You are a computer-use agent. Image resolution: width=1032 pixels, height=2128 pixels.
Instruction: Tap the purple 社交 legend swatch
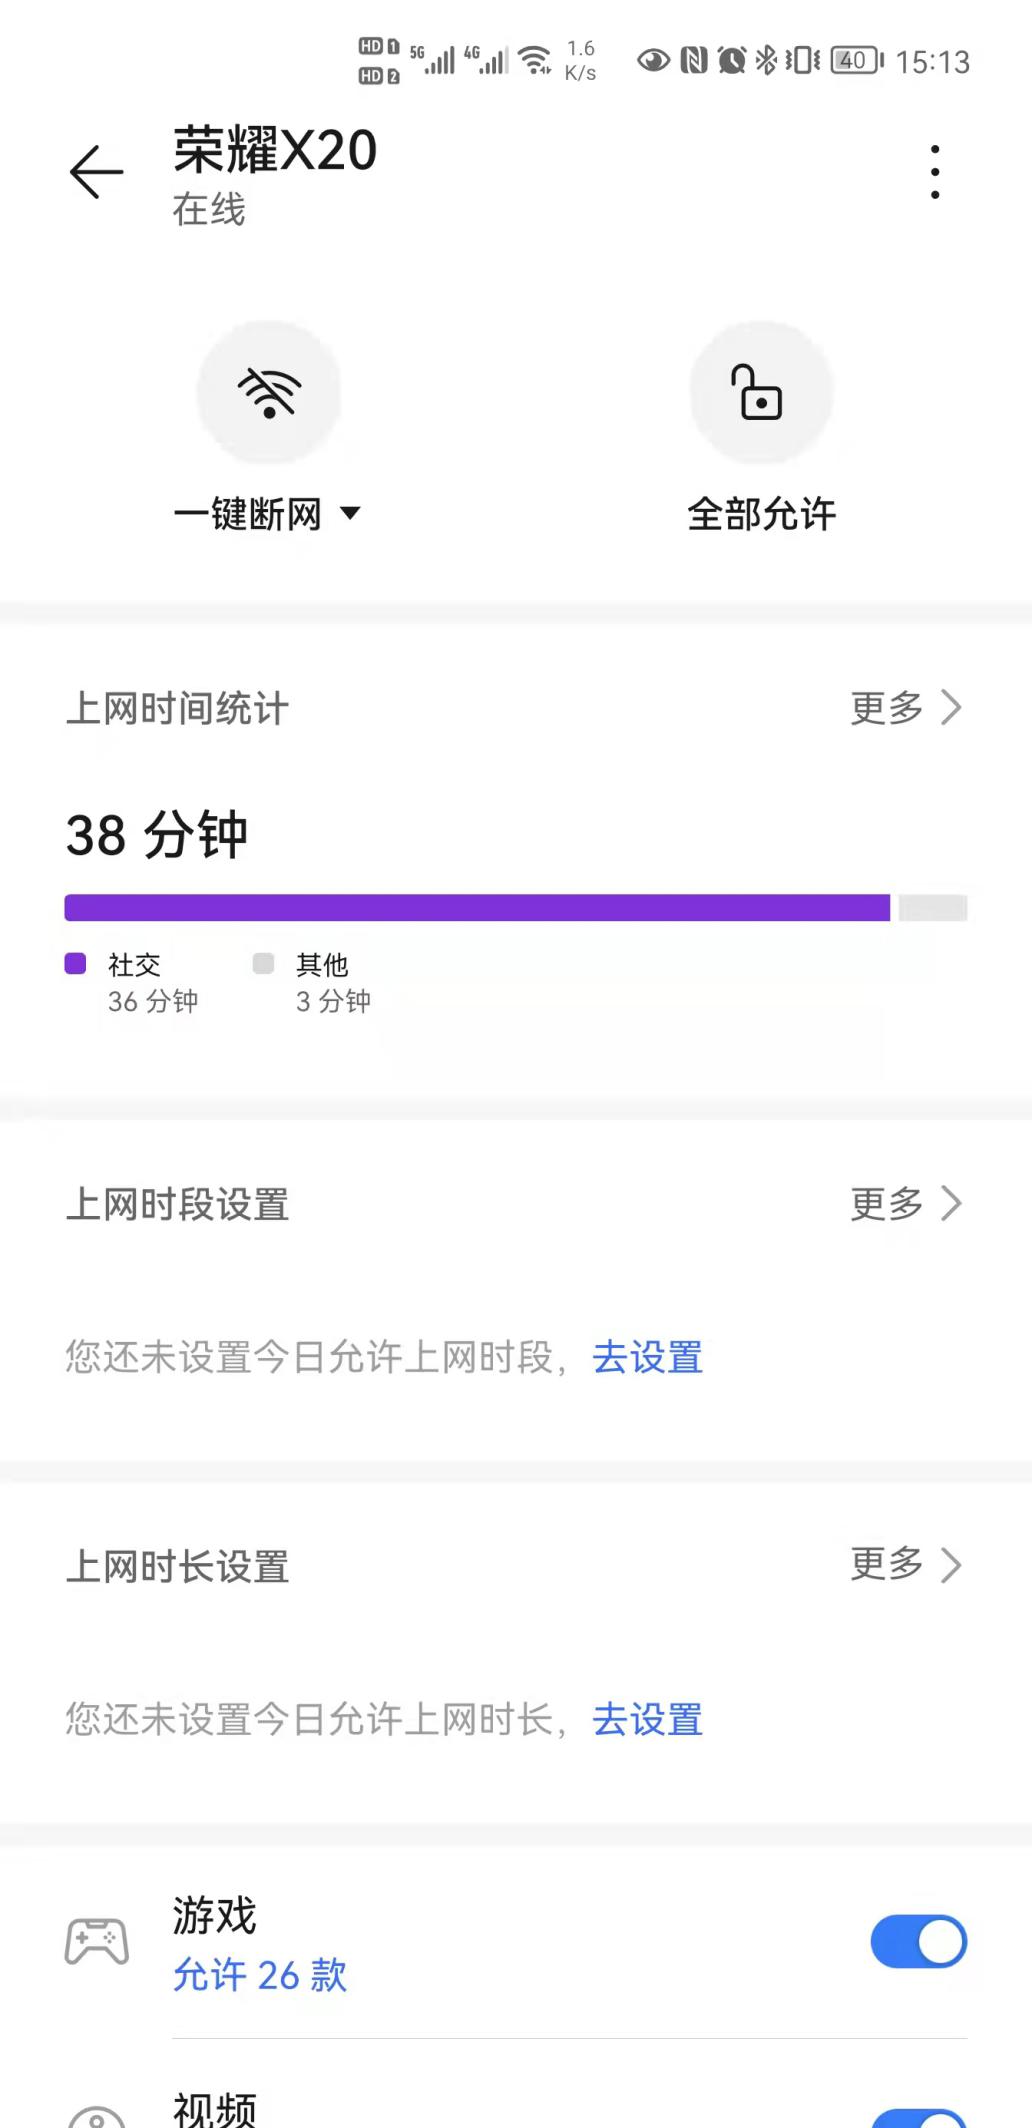click(75, 963)
